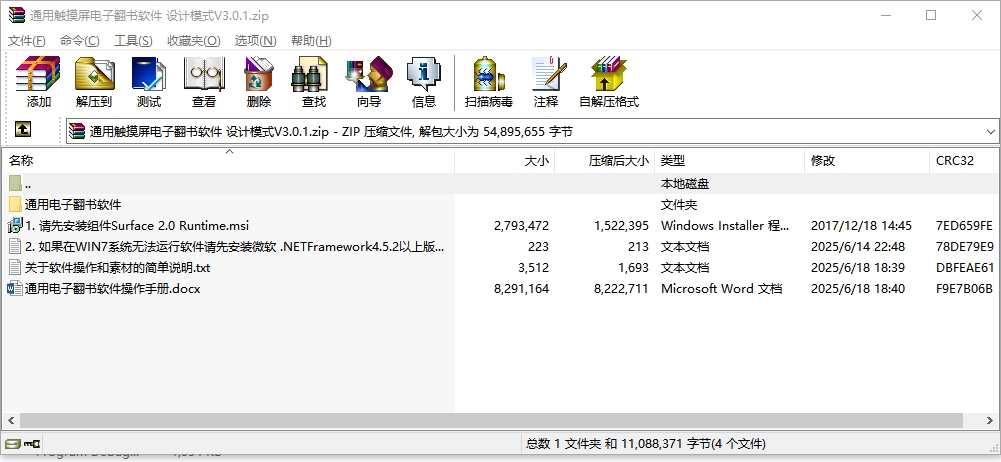Screen dimensions: 1001x462
Task: Click the 测试 (Test) toolbar icon
Action: tap(149, 75)
